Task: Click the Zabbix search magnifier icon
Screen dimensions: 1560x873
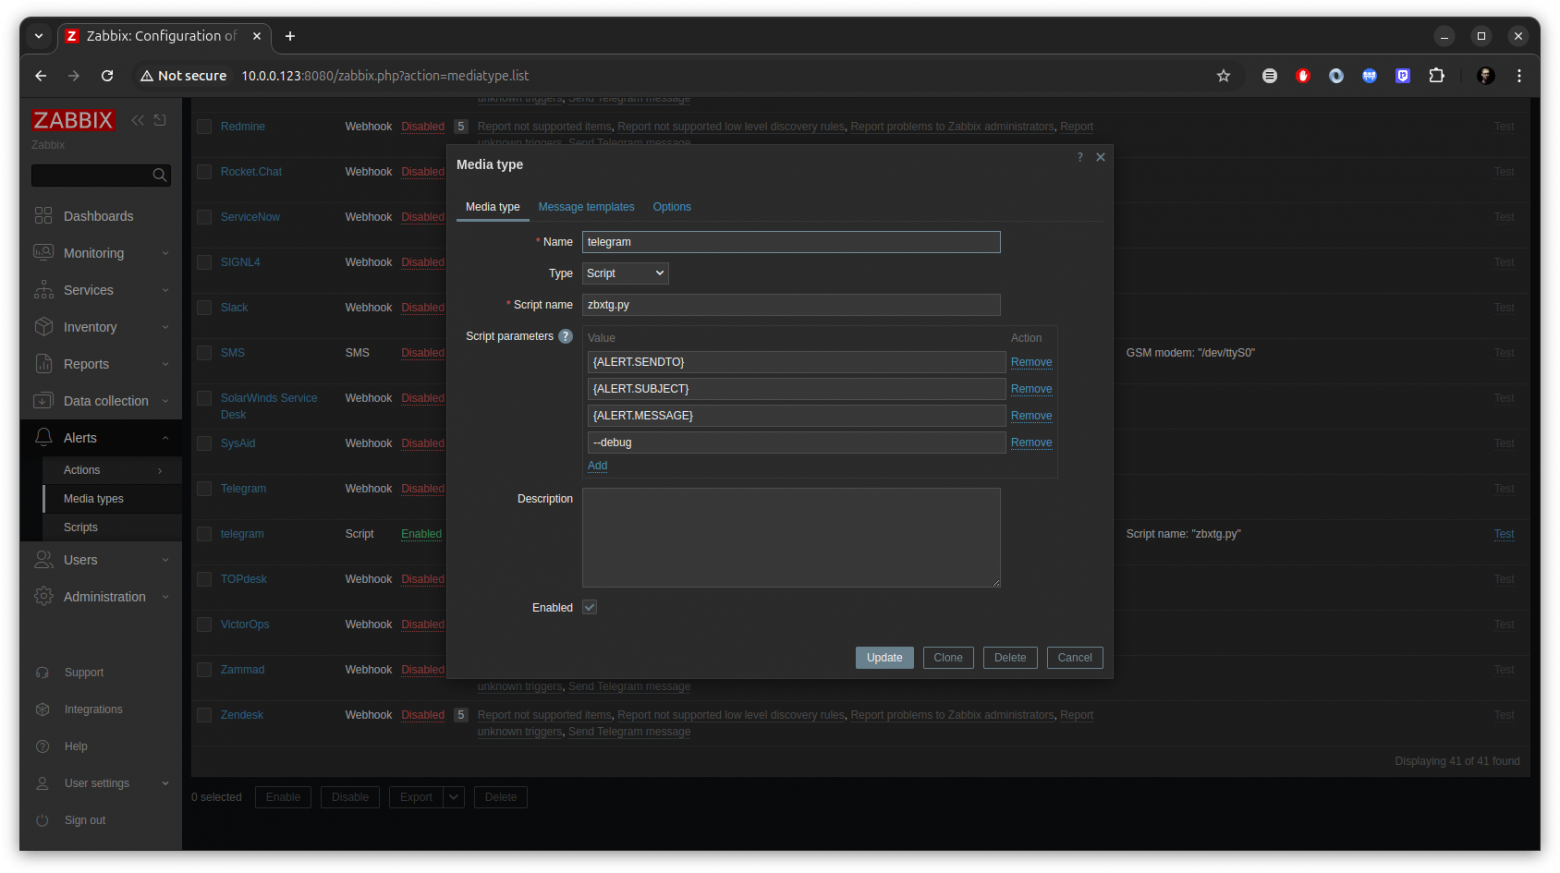Action: (159, 175)
